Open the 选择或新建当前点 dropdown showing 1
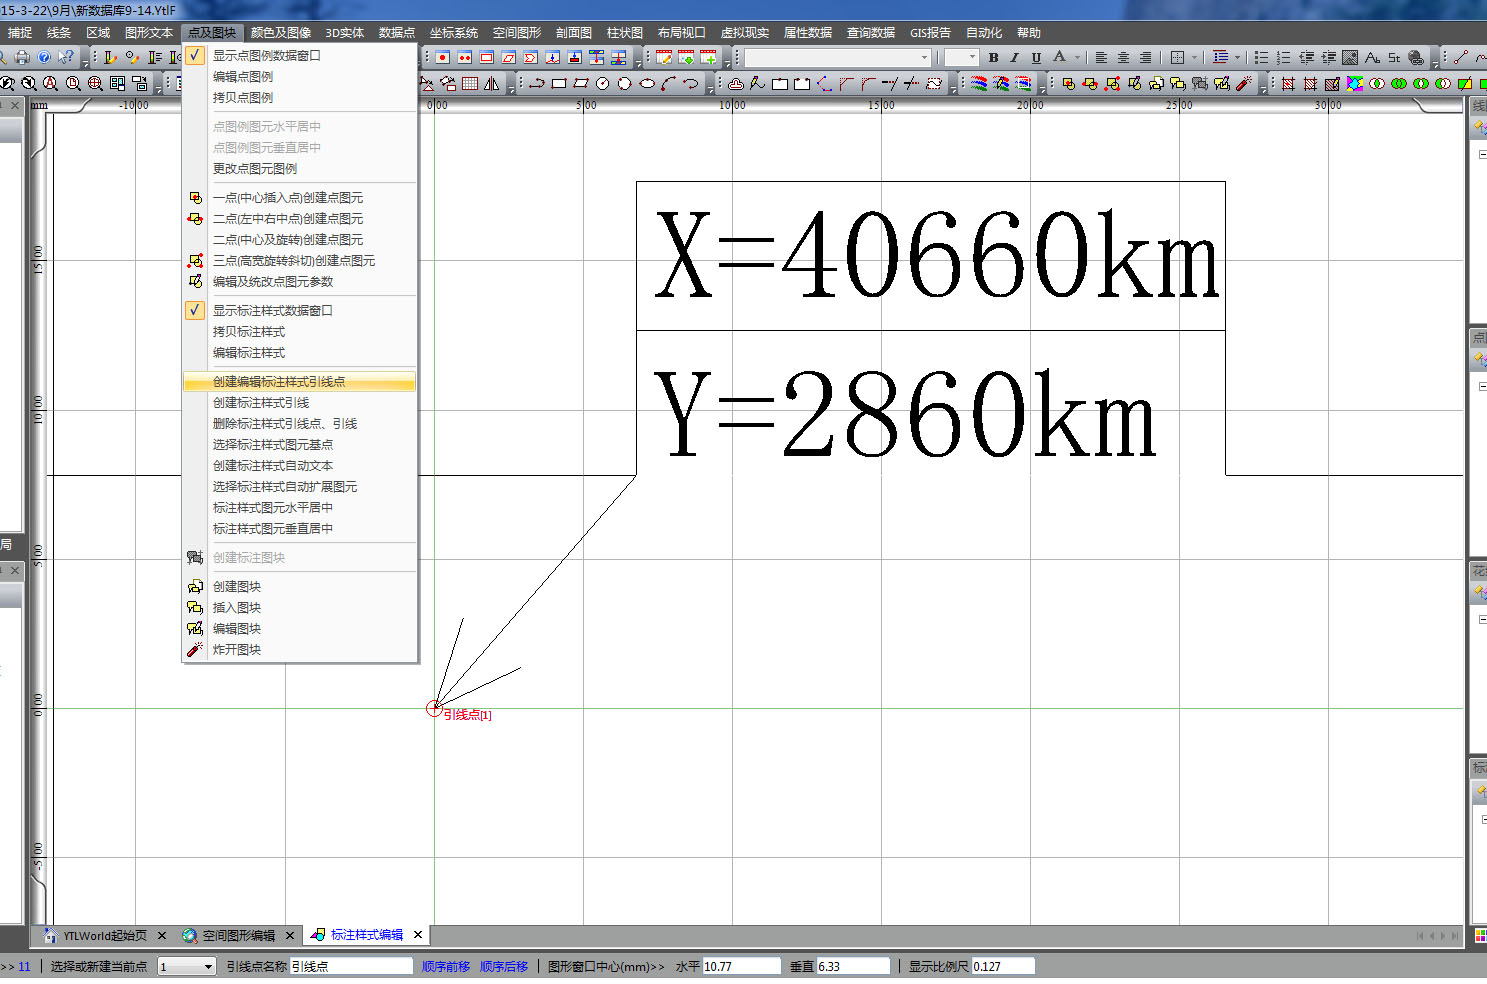 coord(187,966)
